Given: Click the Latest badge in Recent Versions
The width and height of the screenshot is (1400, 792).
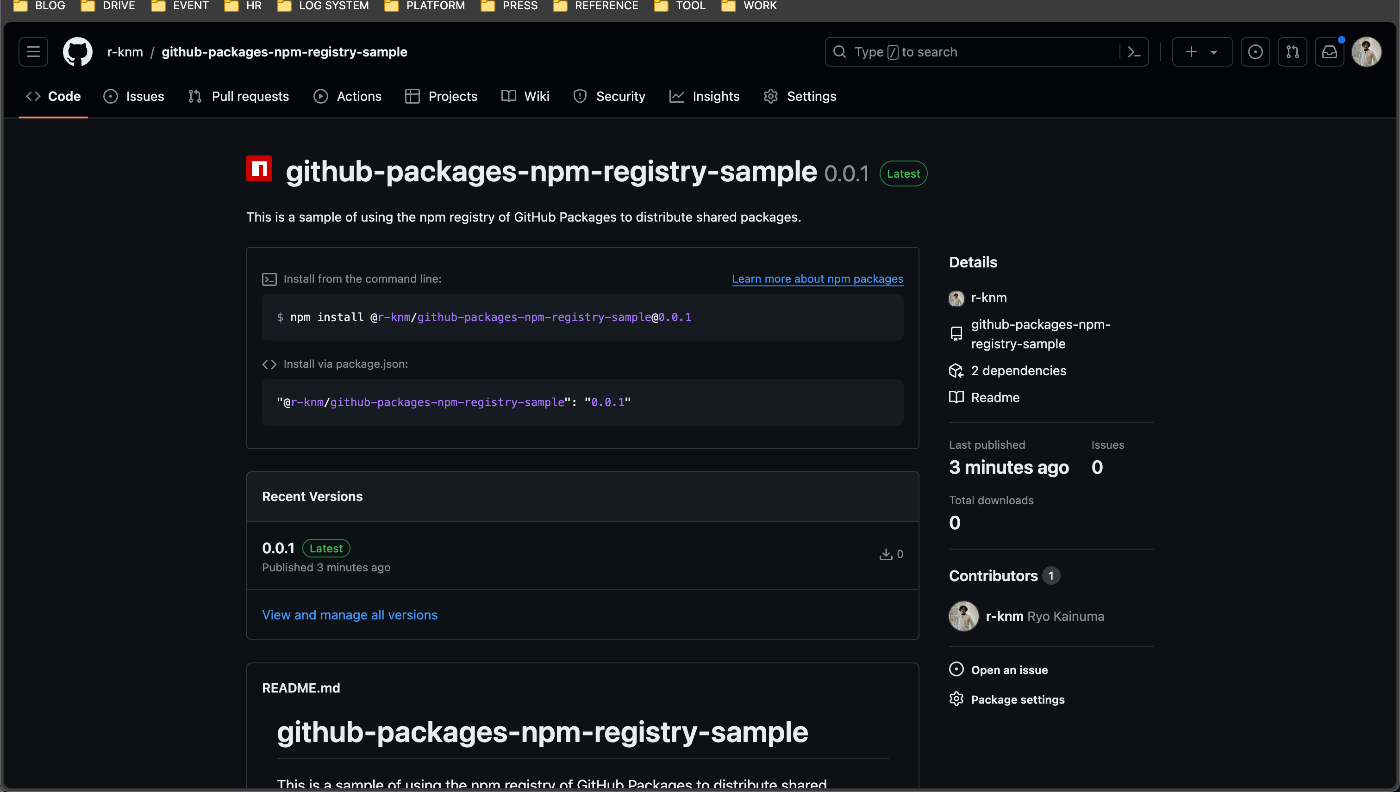Looking at the screenshot, I should (326, 548).
